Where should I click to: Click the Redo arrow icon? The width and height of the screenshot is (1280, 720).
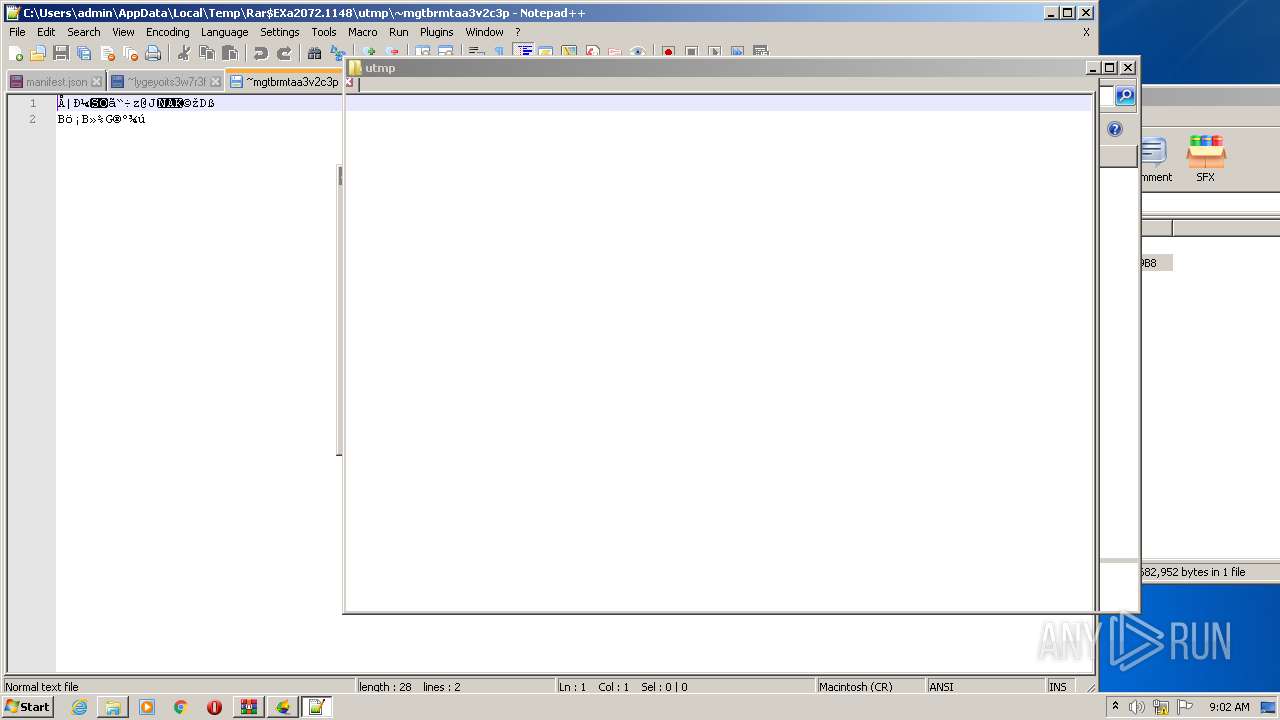283,53
